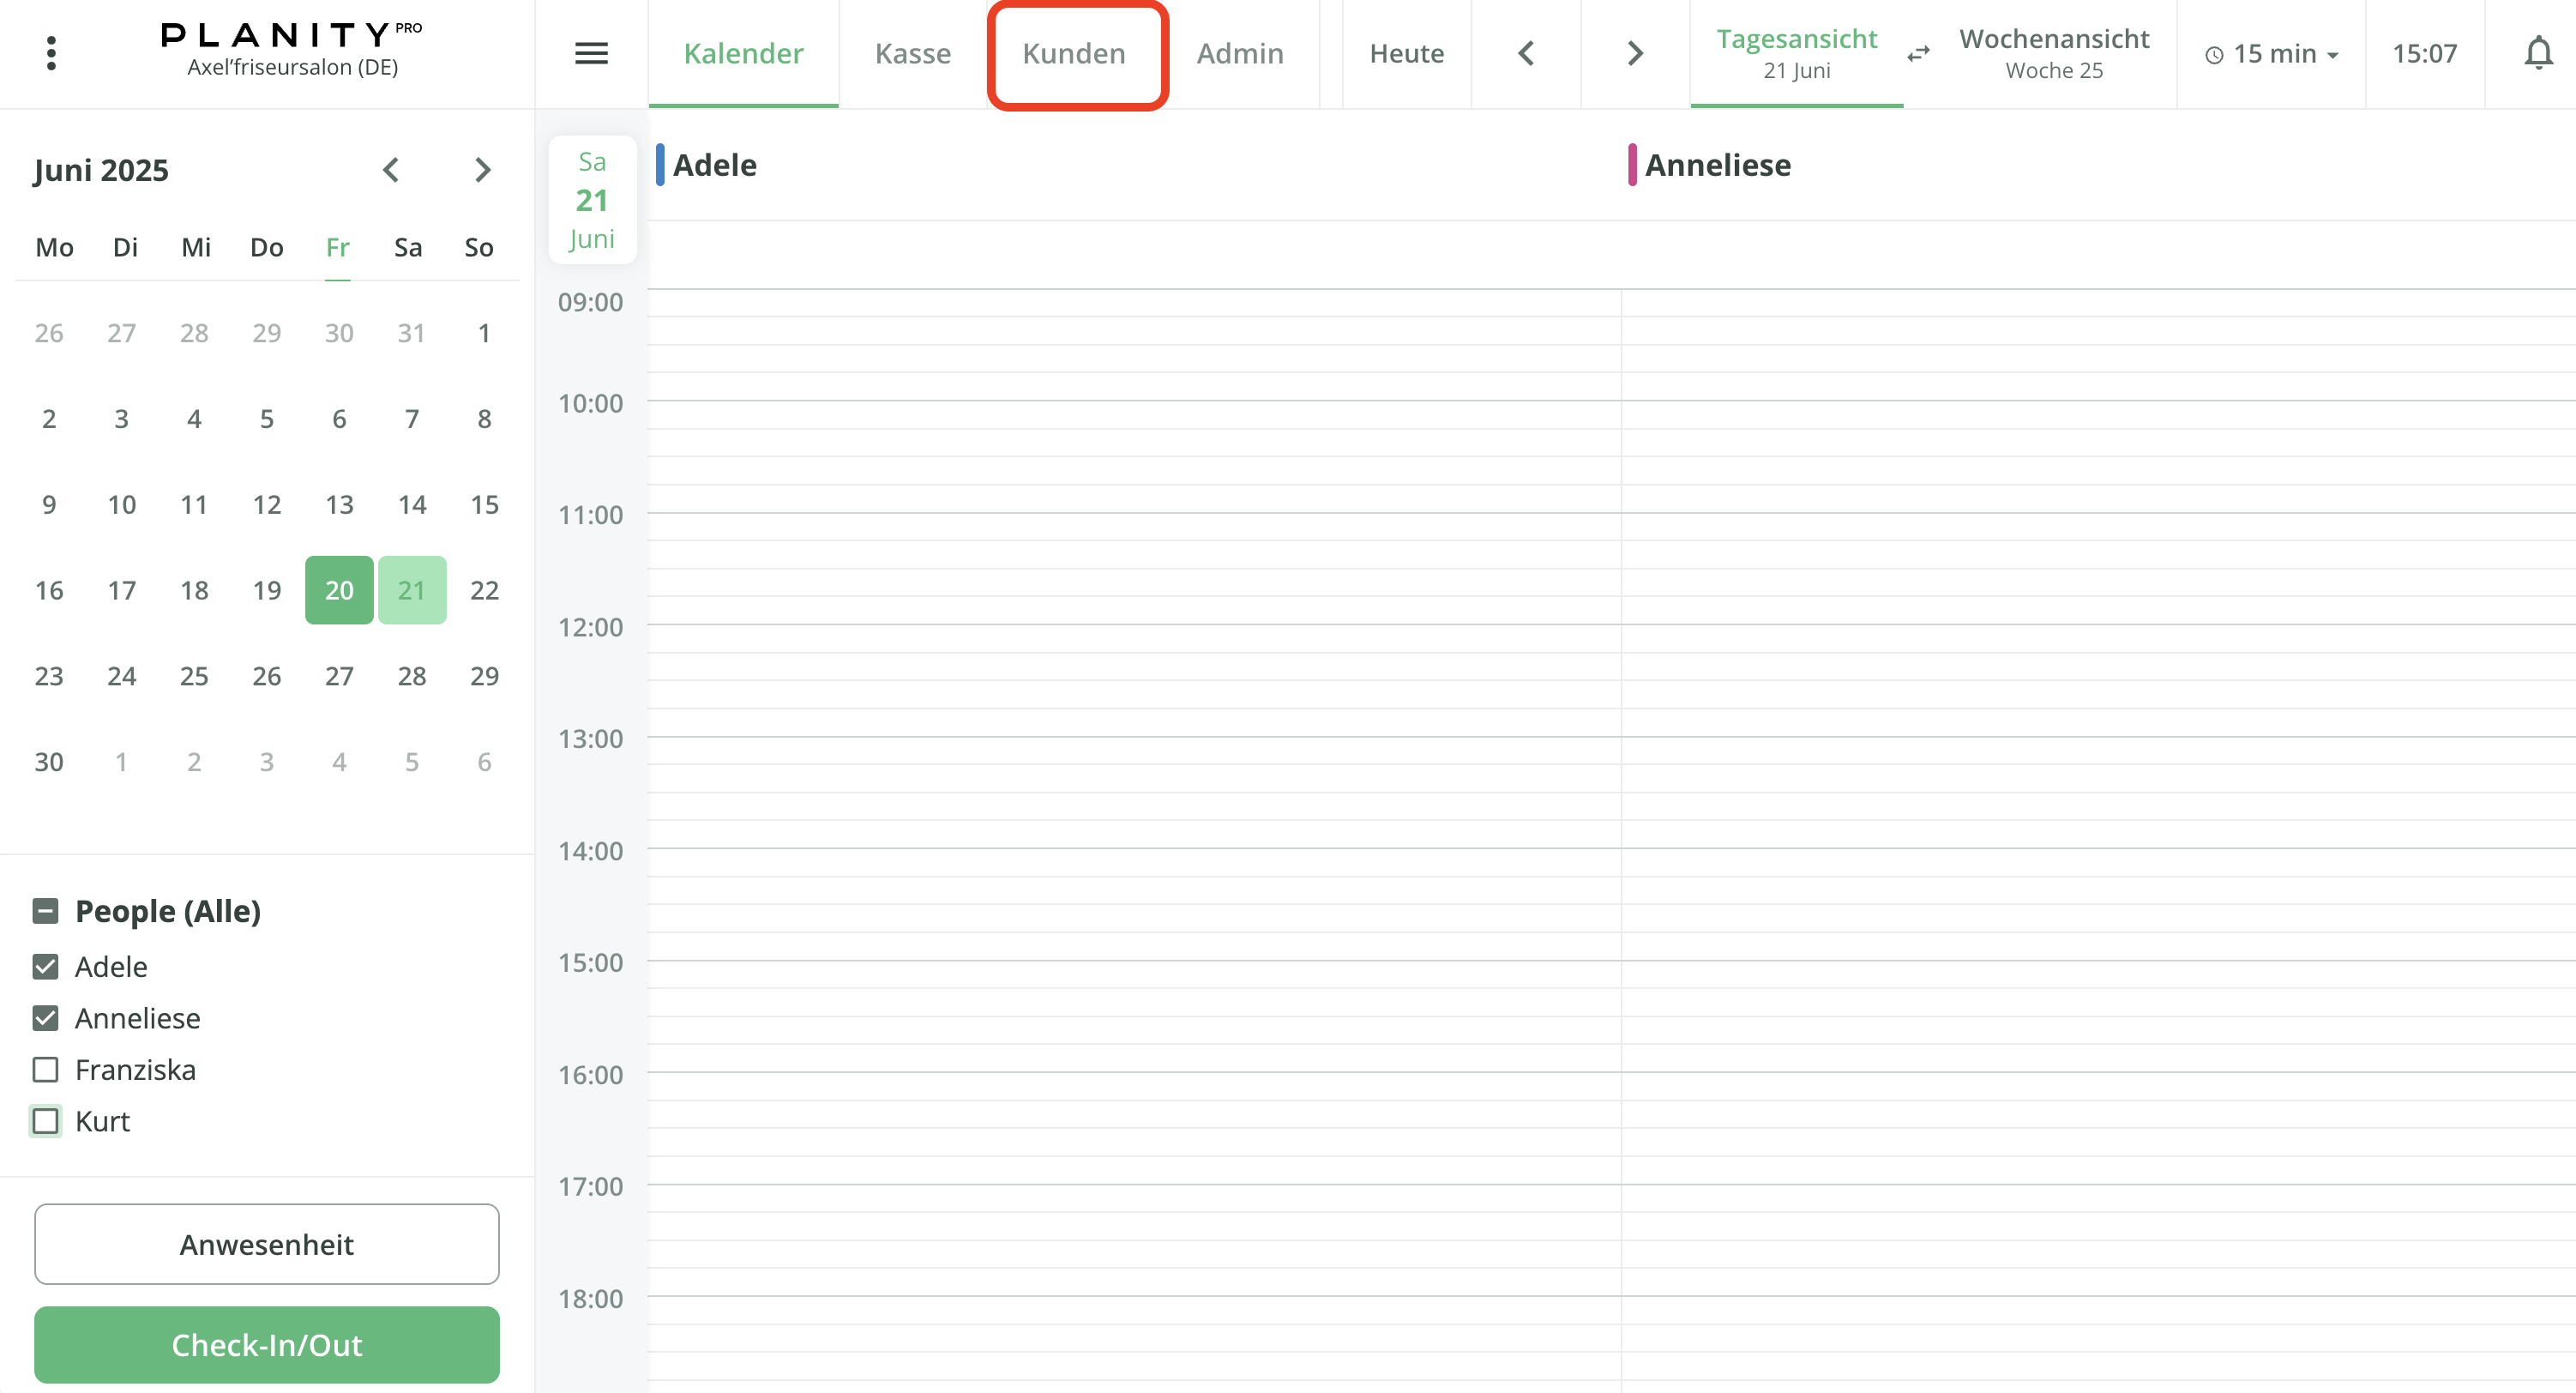The width and height of the screenshot is (2576, 1393).
Task: Toggle the hamburger sidebar menu
Action: tap(591, 53)
